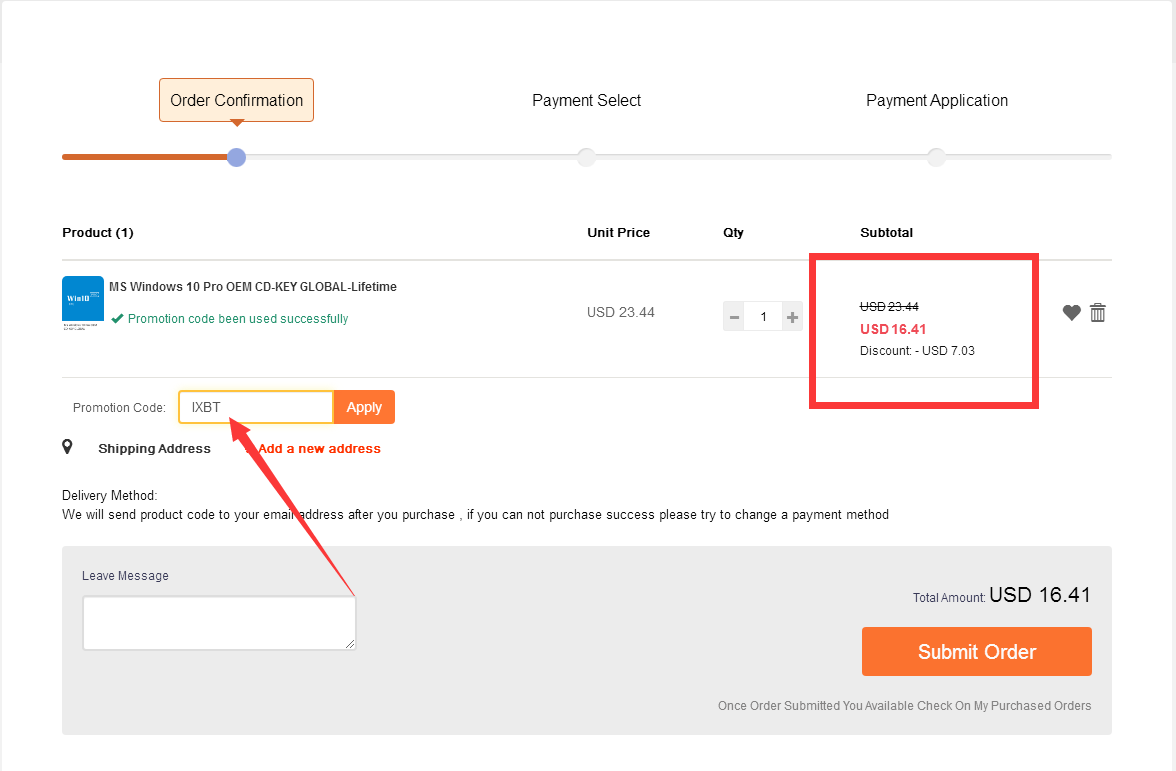Open the MS Windows 10 Pro product title
Image resolution: width=1176 pixels, height=771 pixels.
click(x=252, y=287)
